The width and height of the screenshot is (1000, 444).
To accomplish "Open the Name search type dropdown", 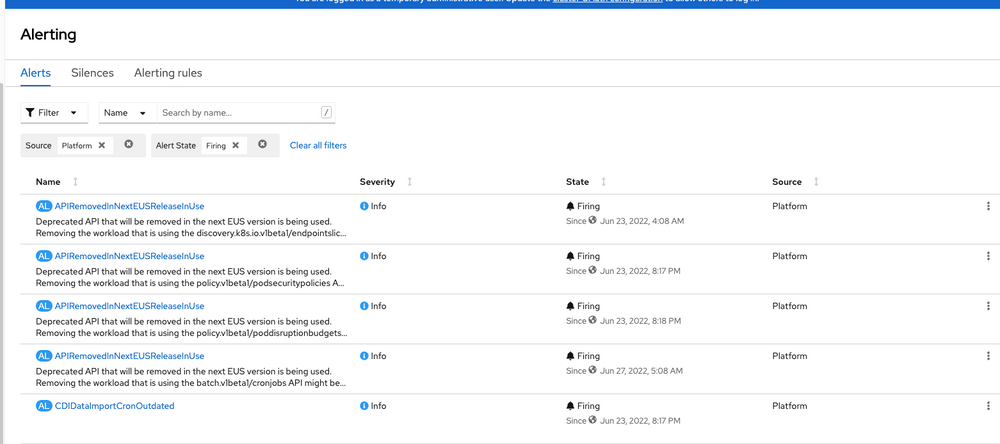I will (x=125, y=113).
